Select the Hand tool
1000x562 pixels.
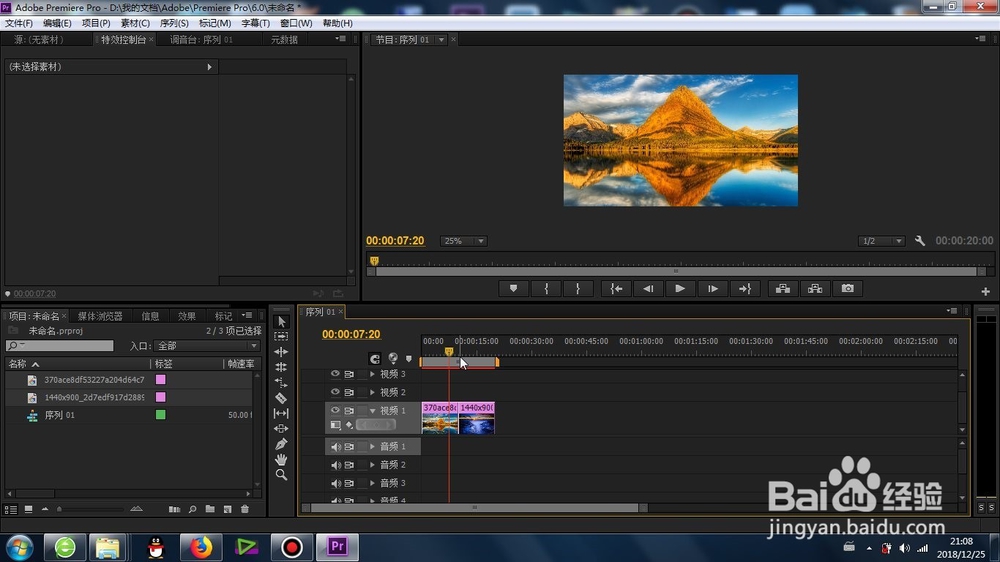pyautogui.click(x=281, y=459)
